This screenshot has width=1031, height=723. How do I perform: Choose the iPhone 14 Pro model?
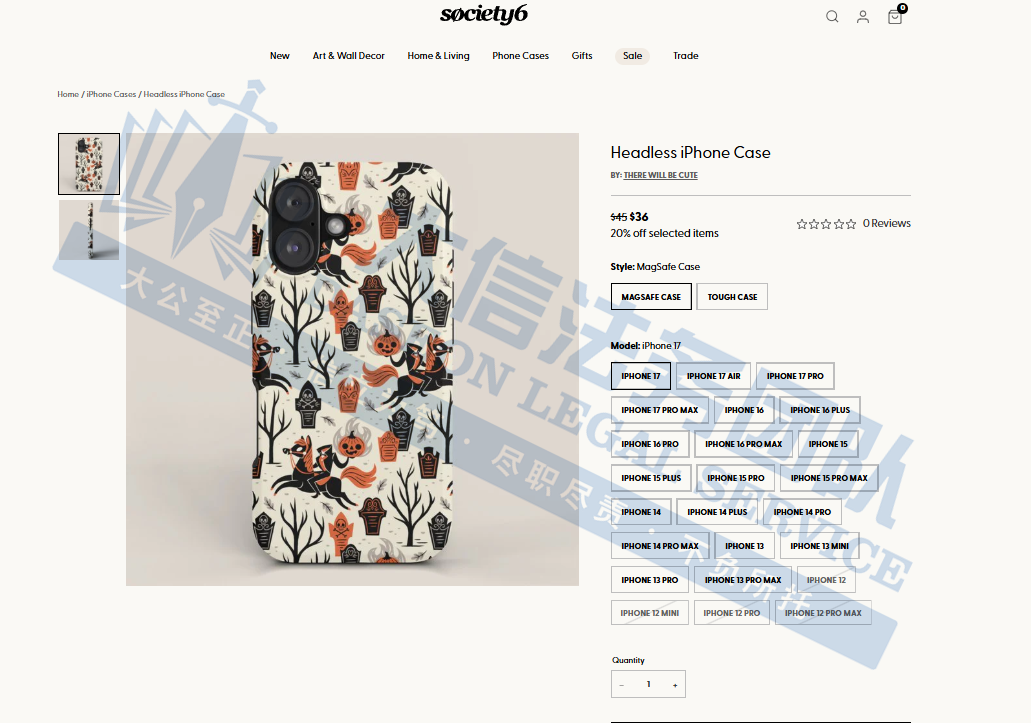point(802,512)
